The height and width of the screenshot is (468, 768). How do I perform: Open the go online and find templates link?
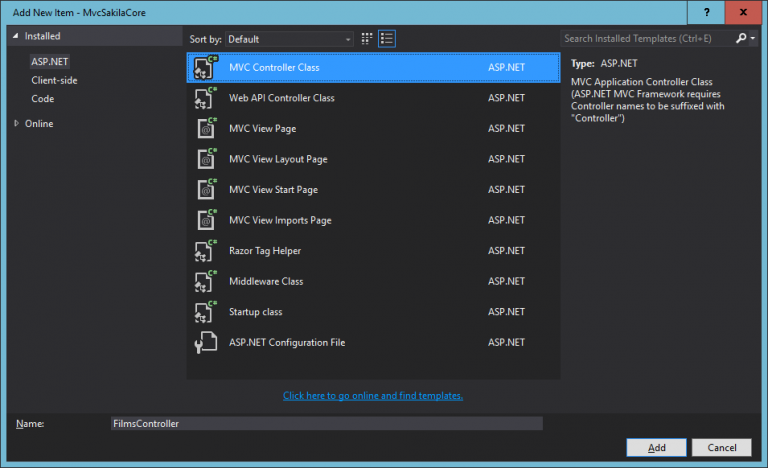coord(373,396)
